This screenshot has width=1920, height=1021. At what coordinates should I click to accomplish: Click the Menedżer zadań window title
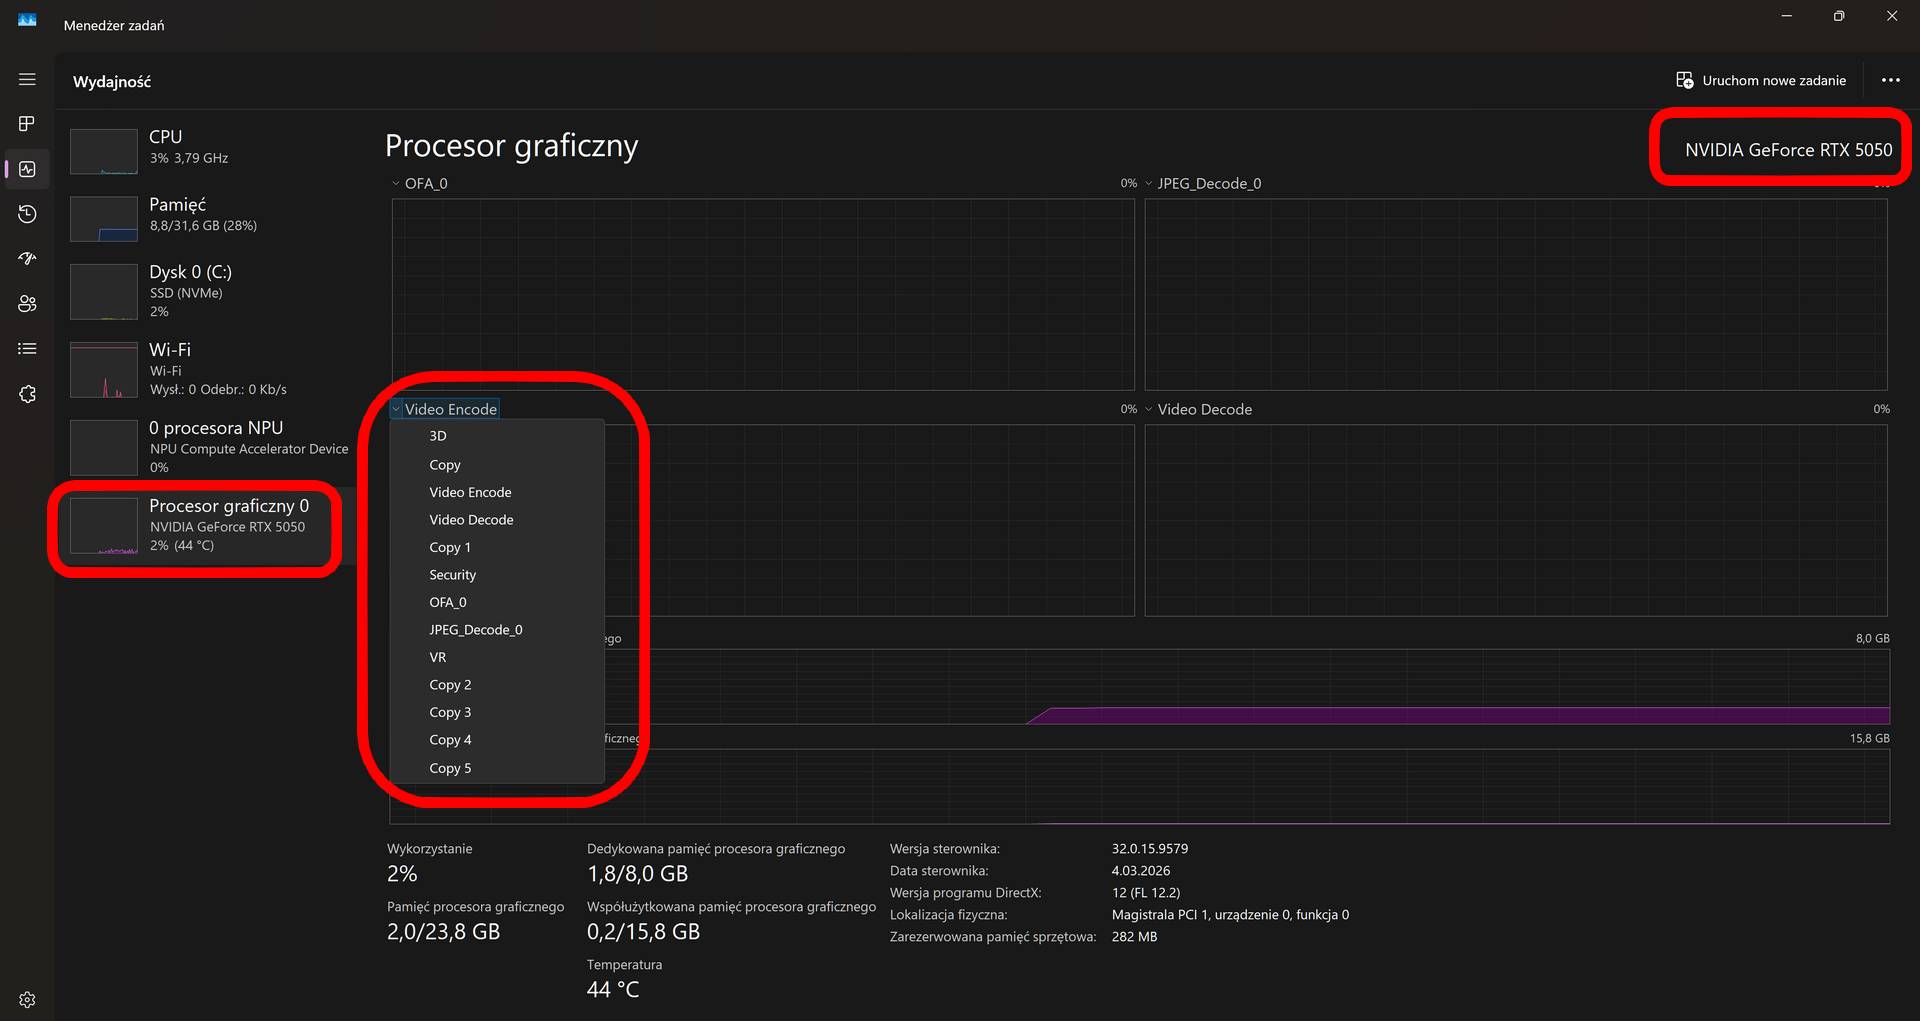click(x=114, y=26)
